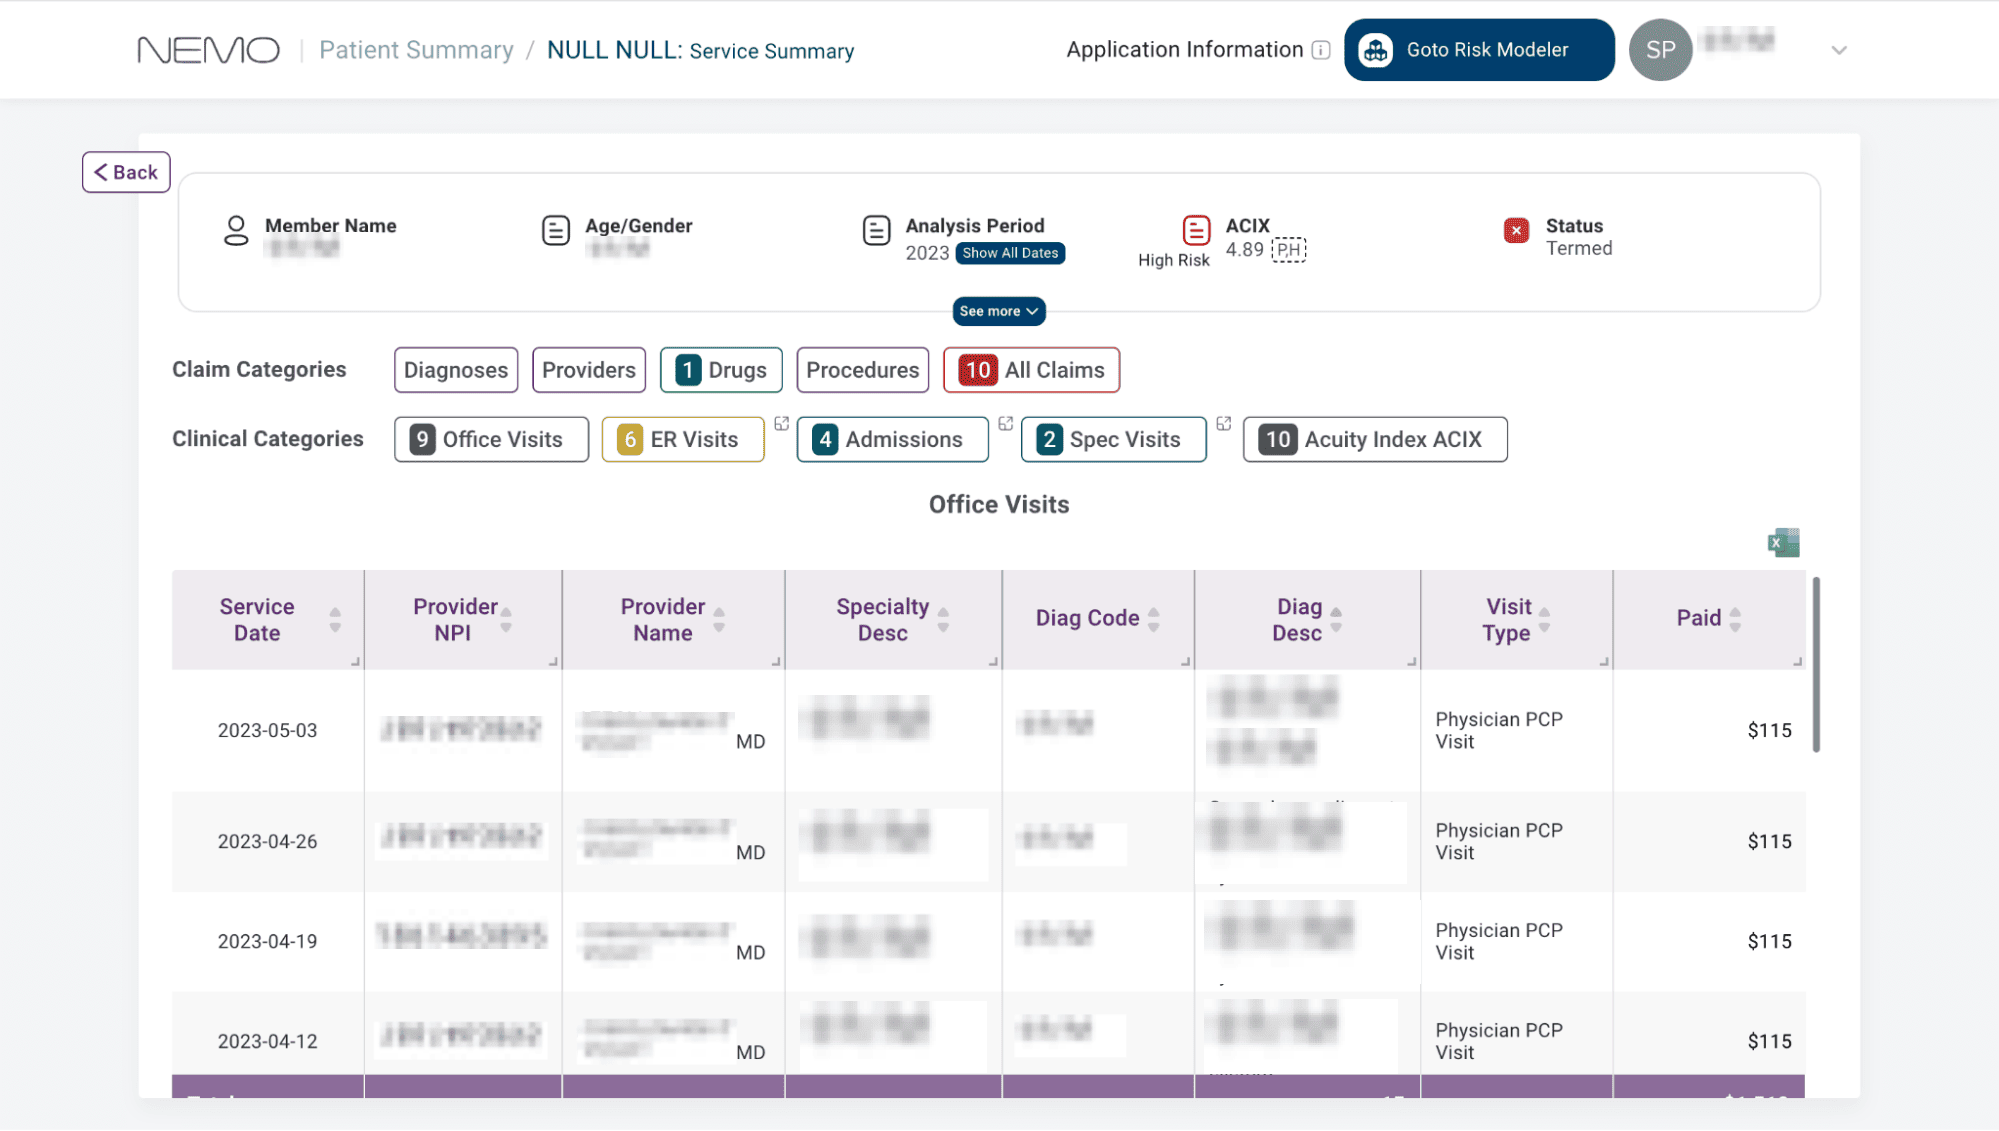Export table via the Excel icon
Viewport: 1999px width, 1131px height.
point(1783,543)
